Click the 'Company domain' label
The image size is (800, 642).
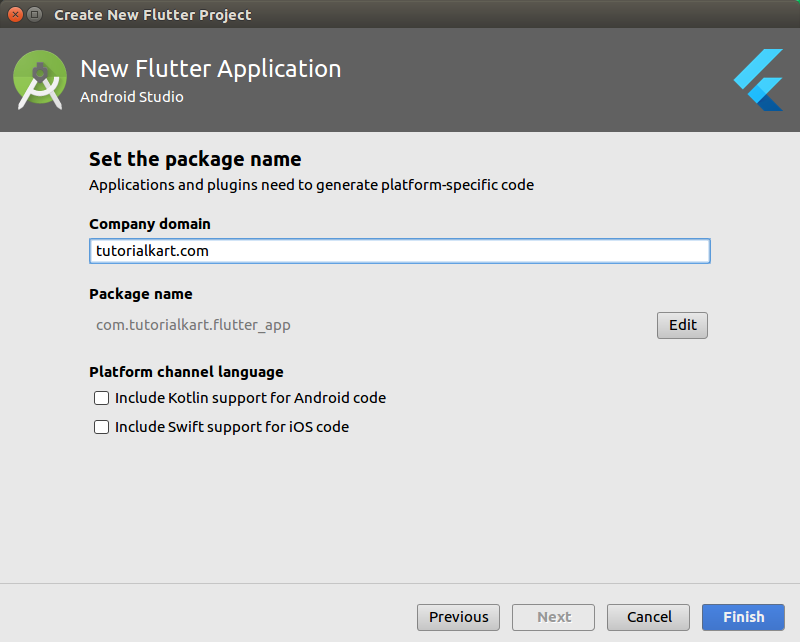149,224
